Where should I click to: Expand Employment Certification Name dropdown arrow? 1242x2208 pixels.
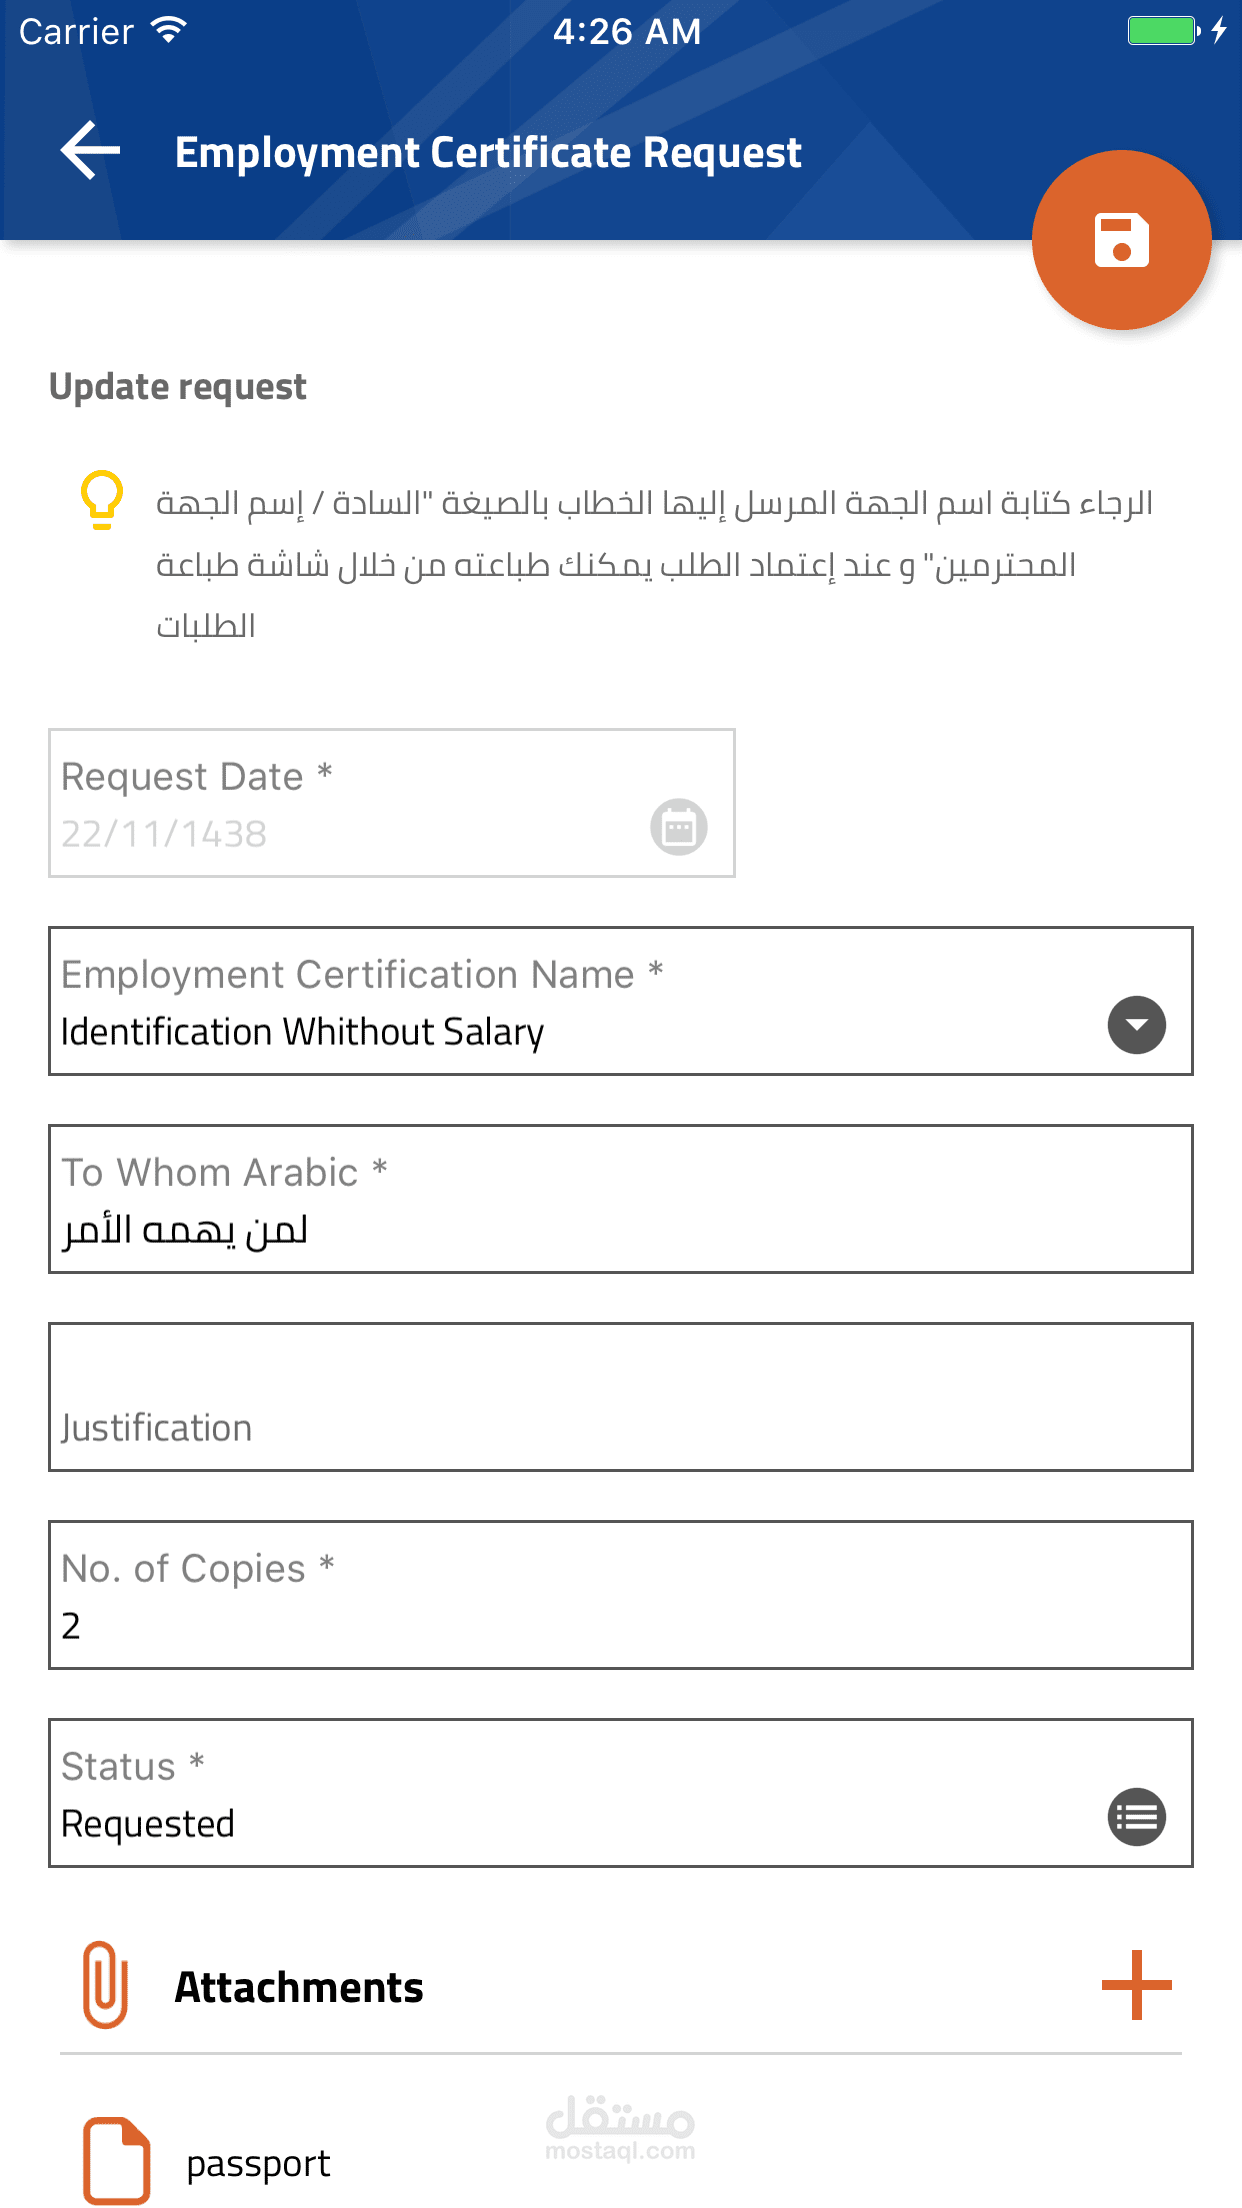(1136, 1025)
